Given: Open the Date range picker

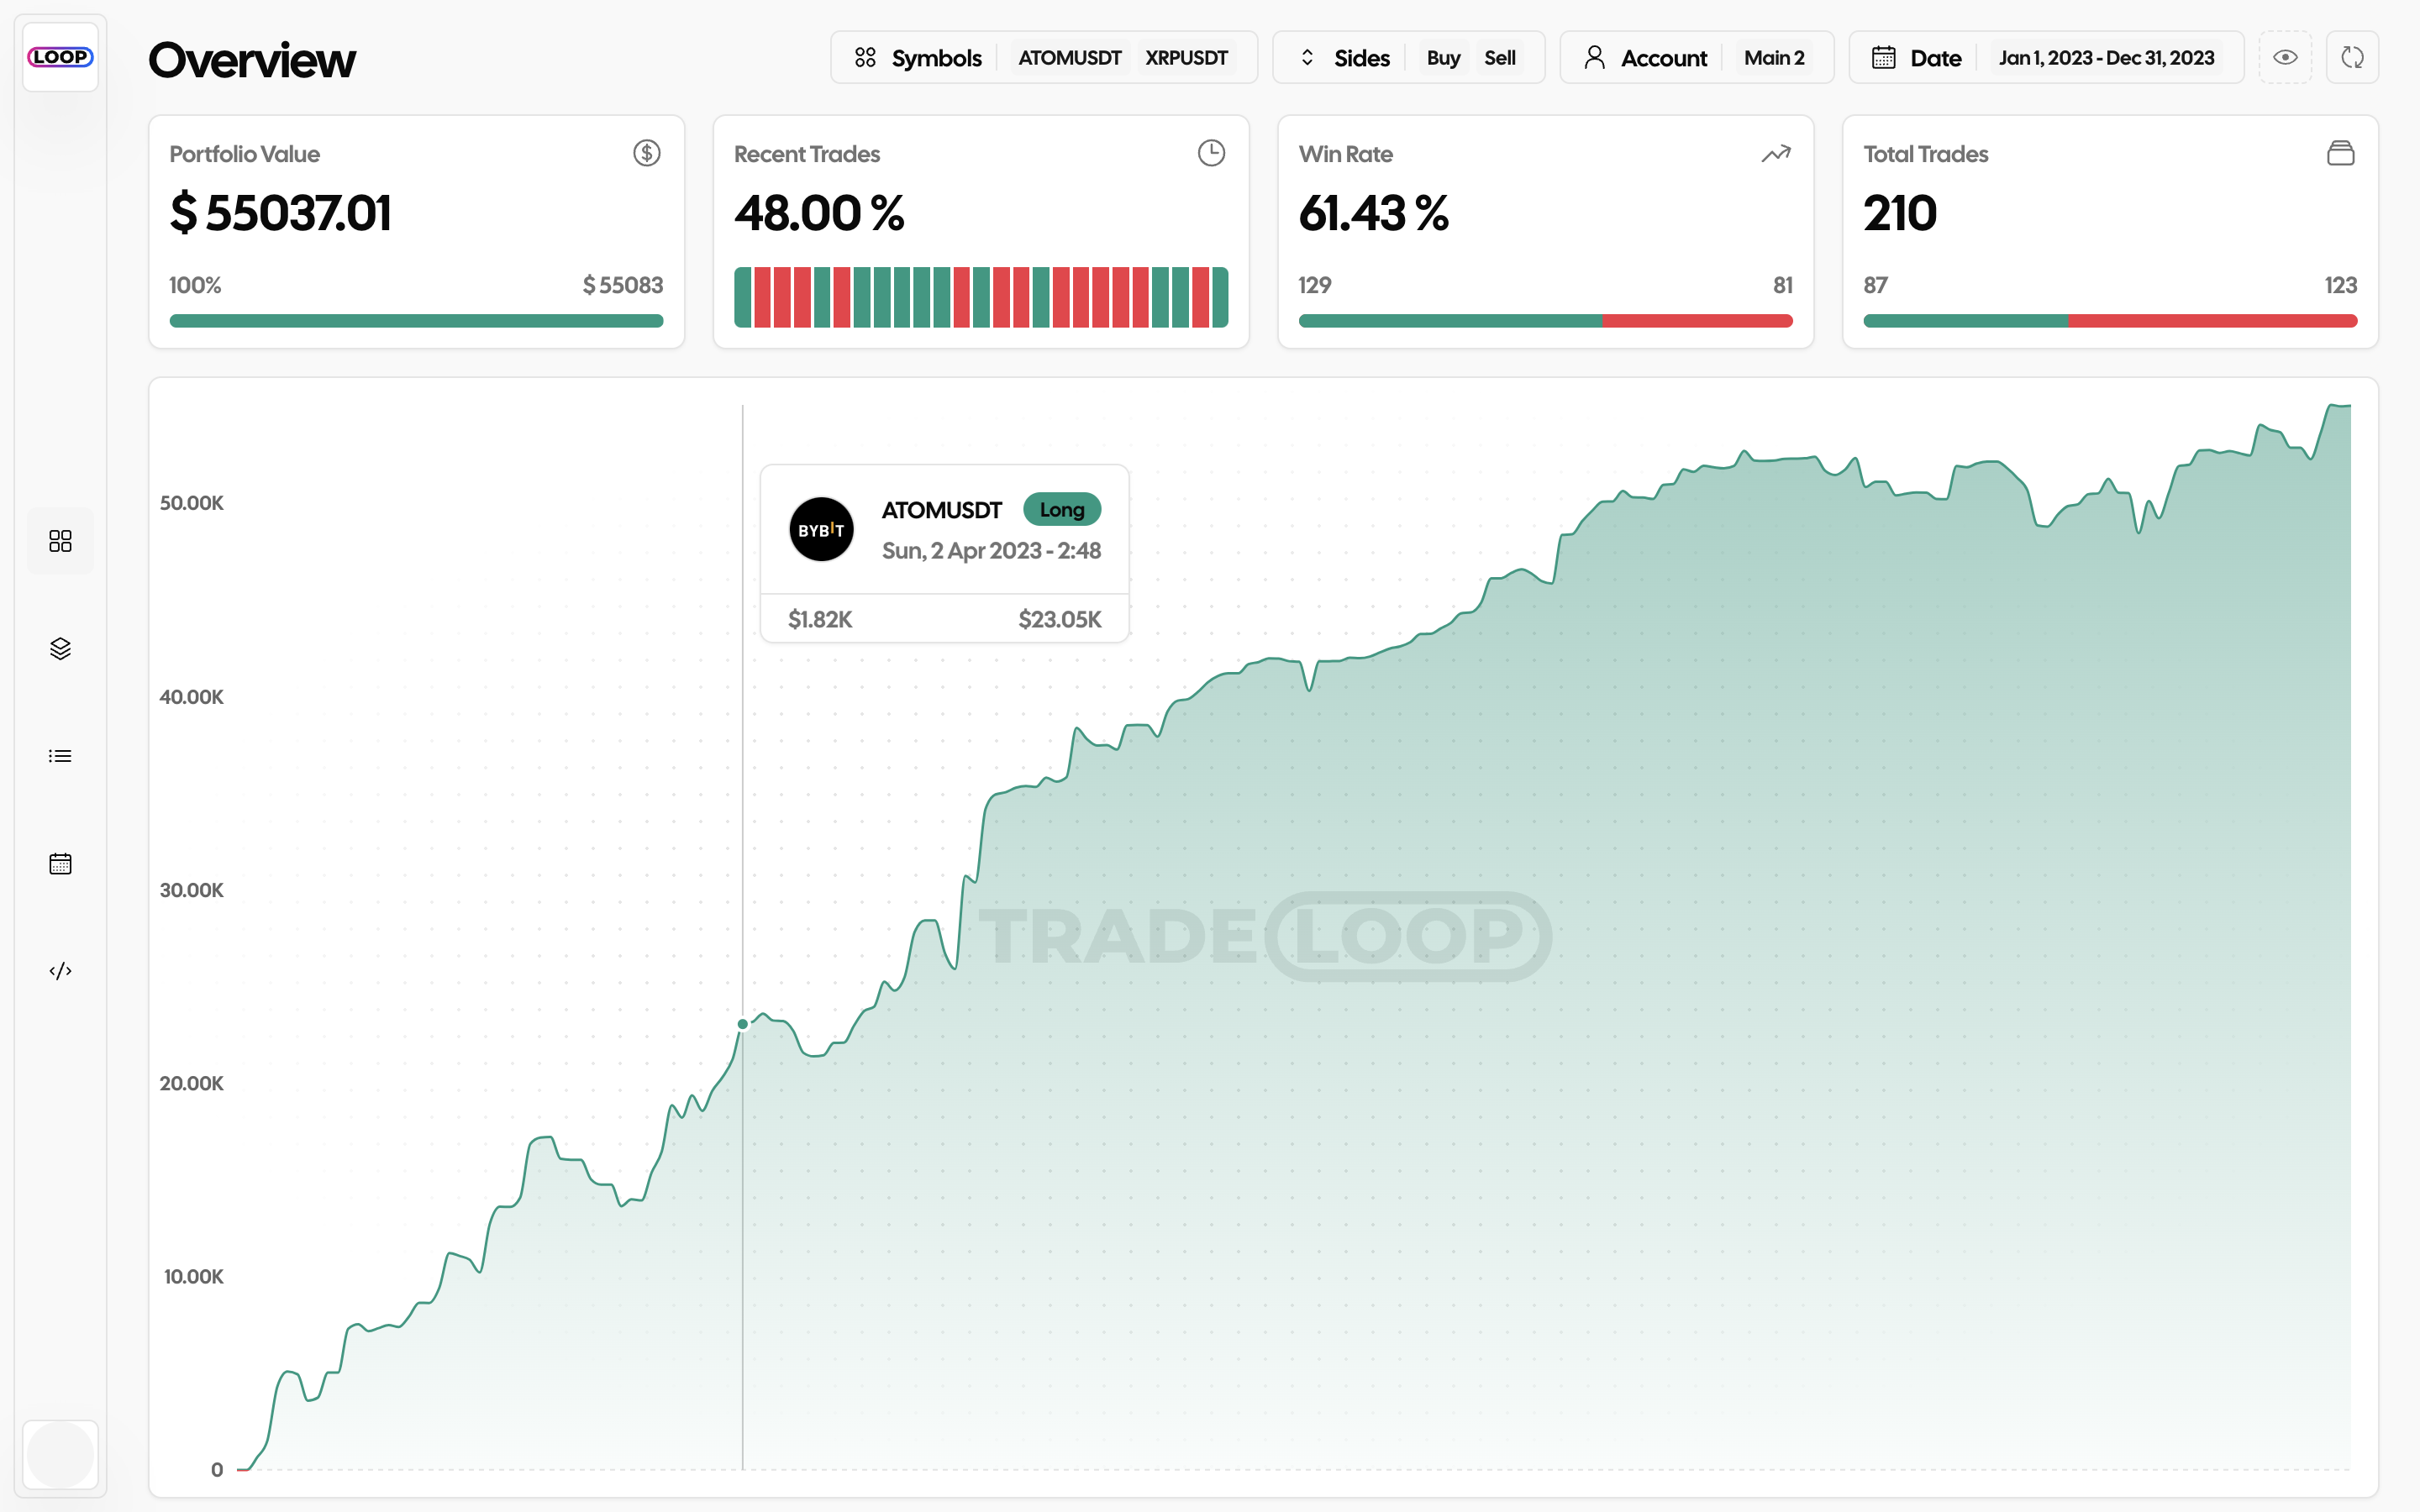Looking at the screenshot, I should coord(1917,58).
